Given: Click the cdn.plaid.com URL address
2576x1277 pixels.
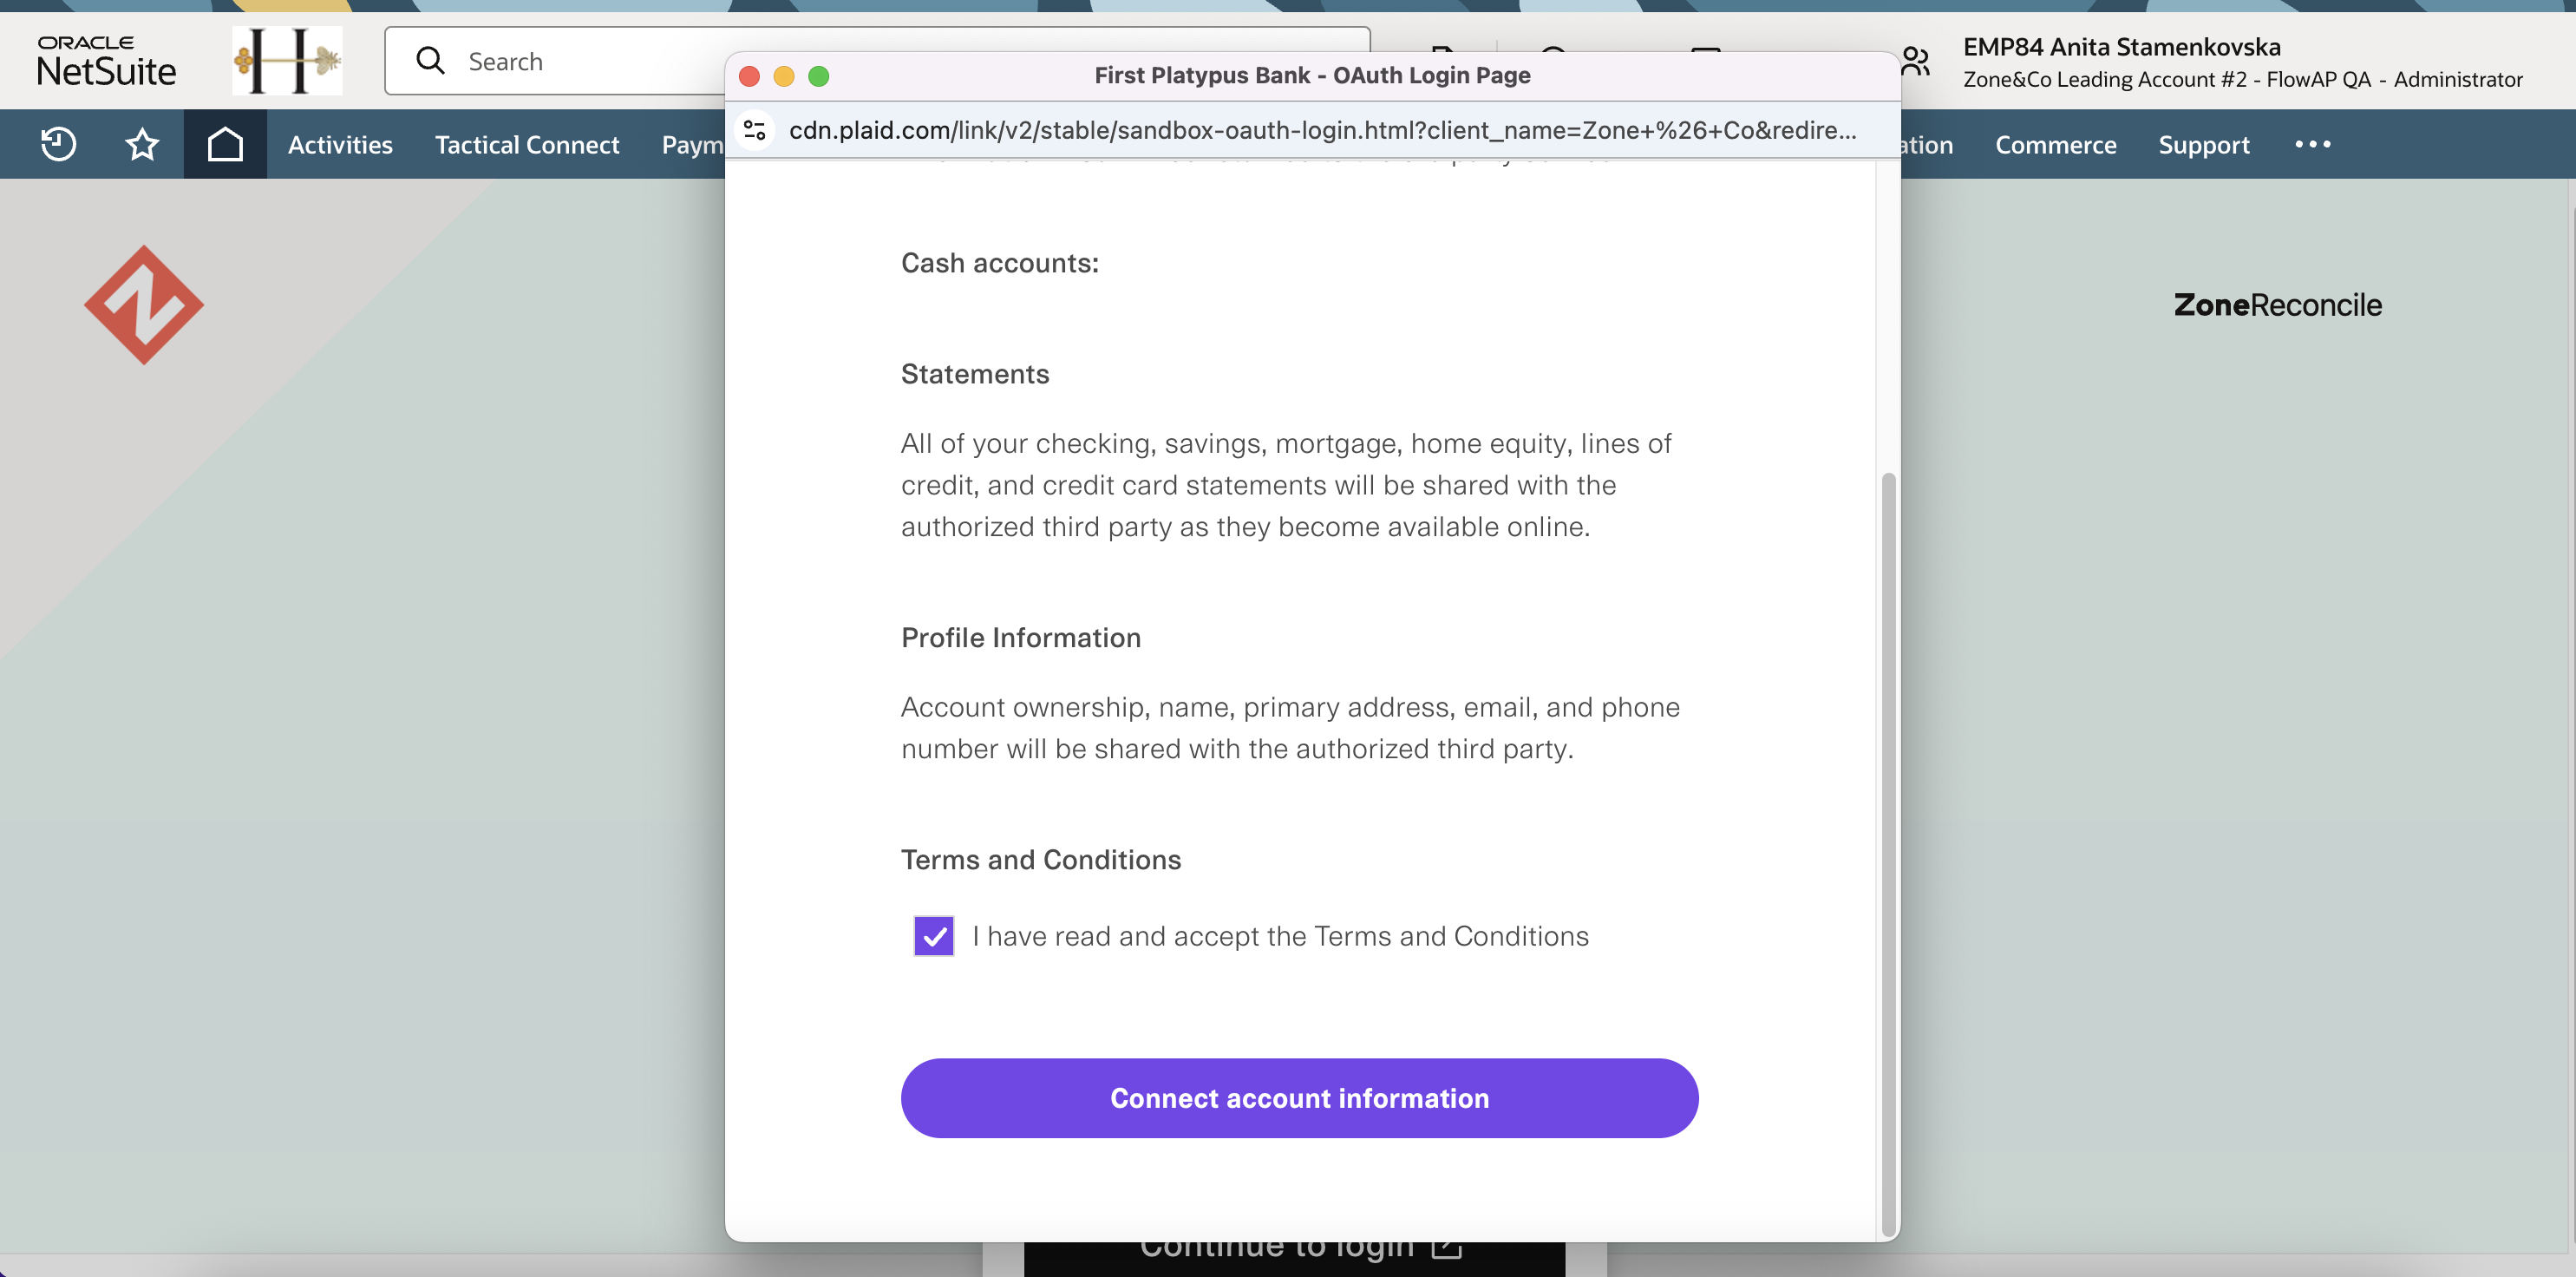Looking at the screenshot, I should pyautogui.click(x=1322, y=130).
